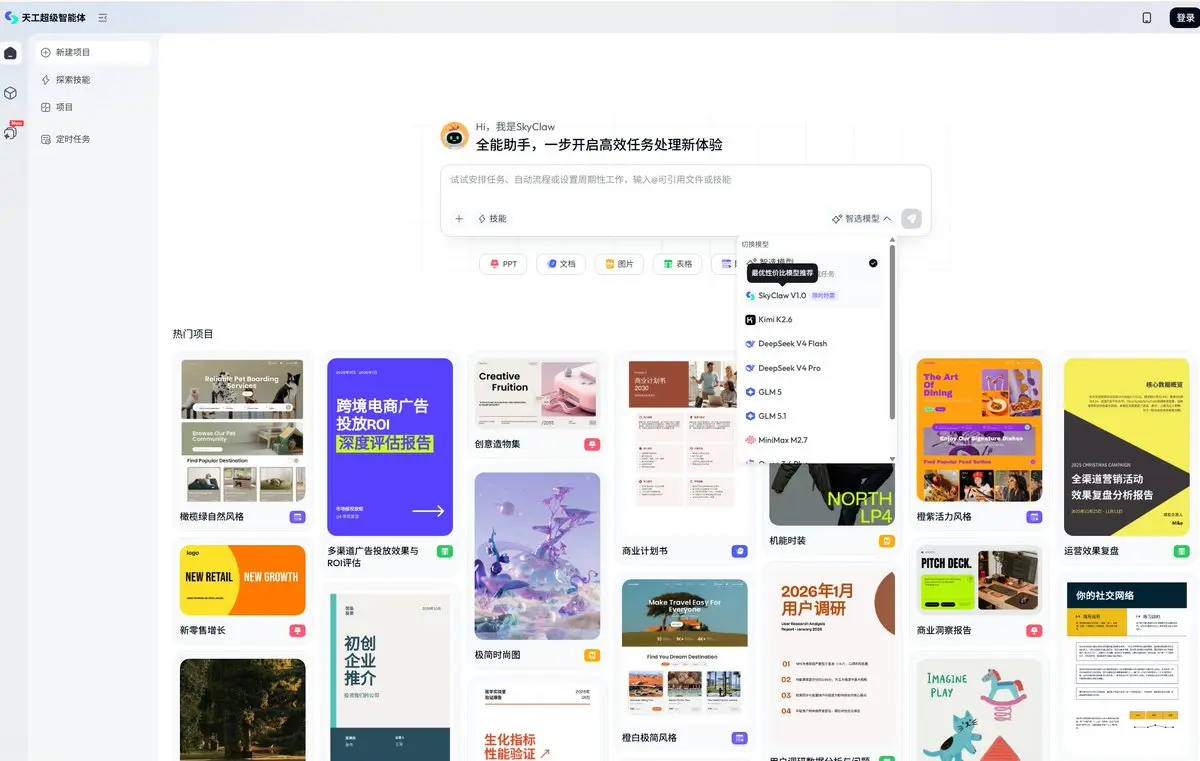This screenshot has width=1200, height=761.
Task: Open 定时任务 in the sidebar
Action: click(93, 139)
